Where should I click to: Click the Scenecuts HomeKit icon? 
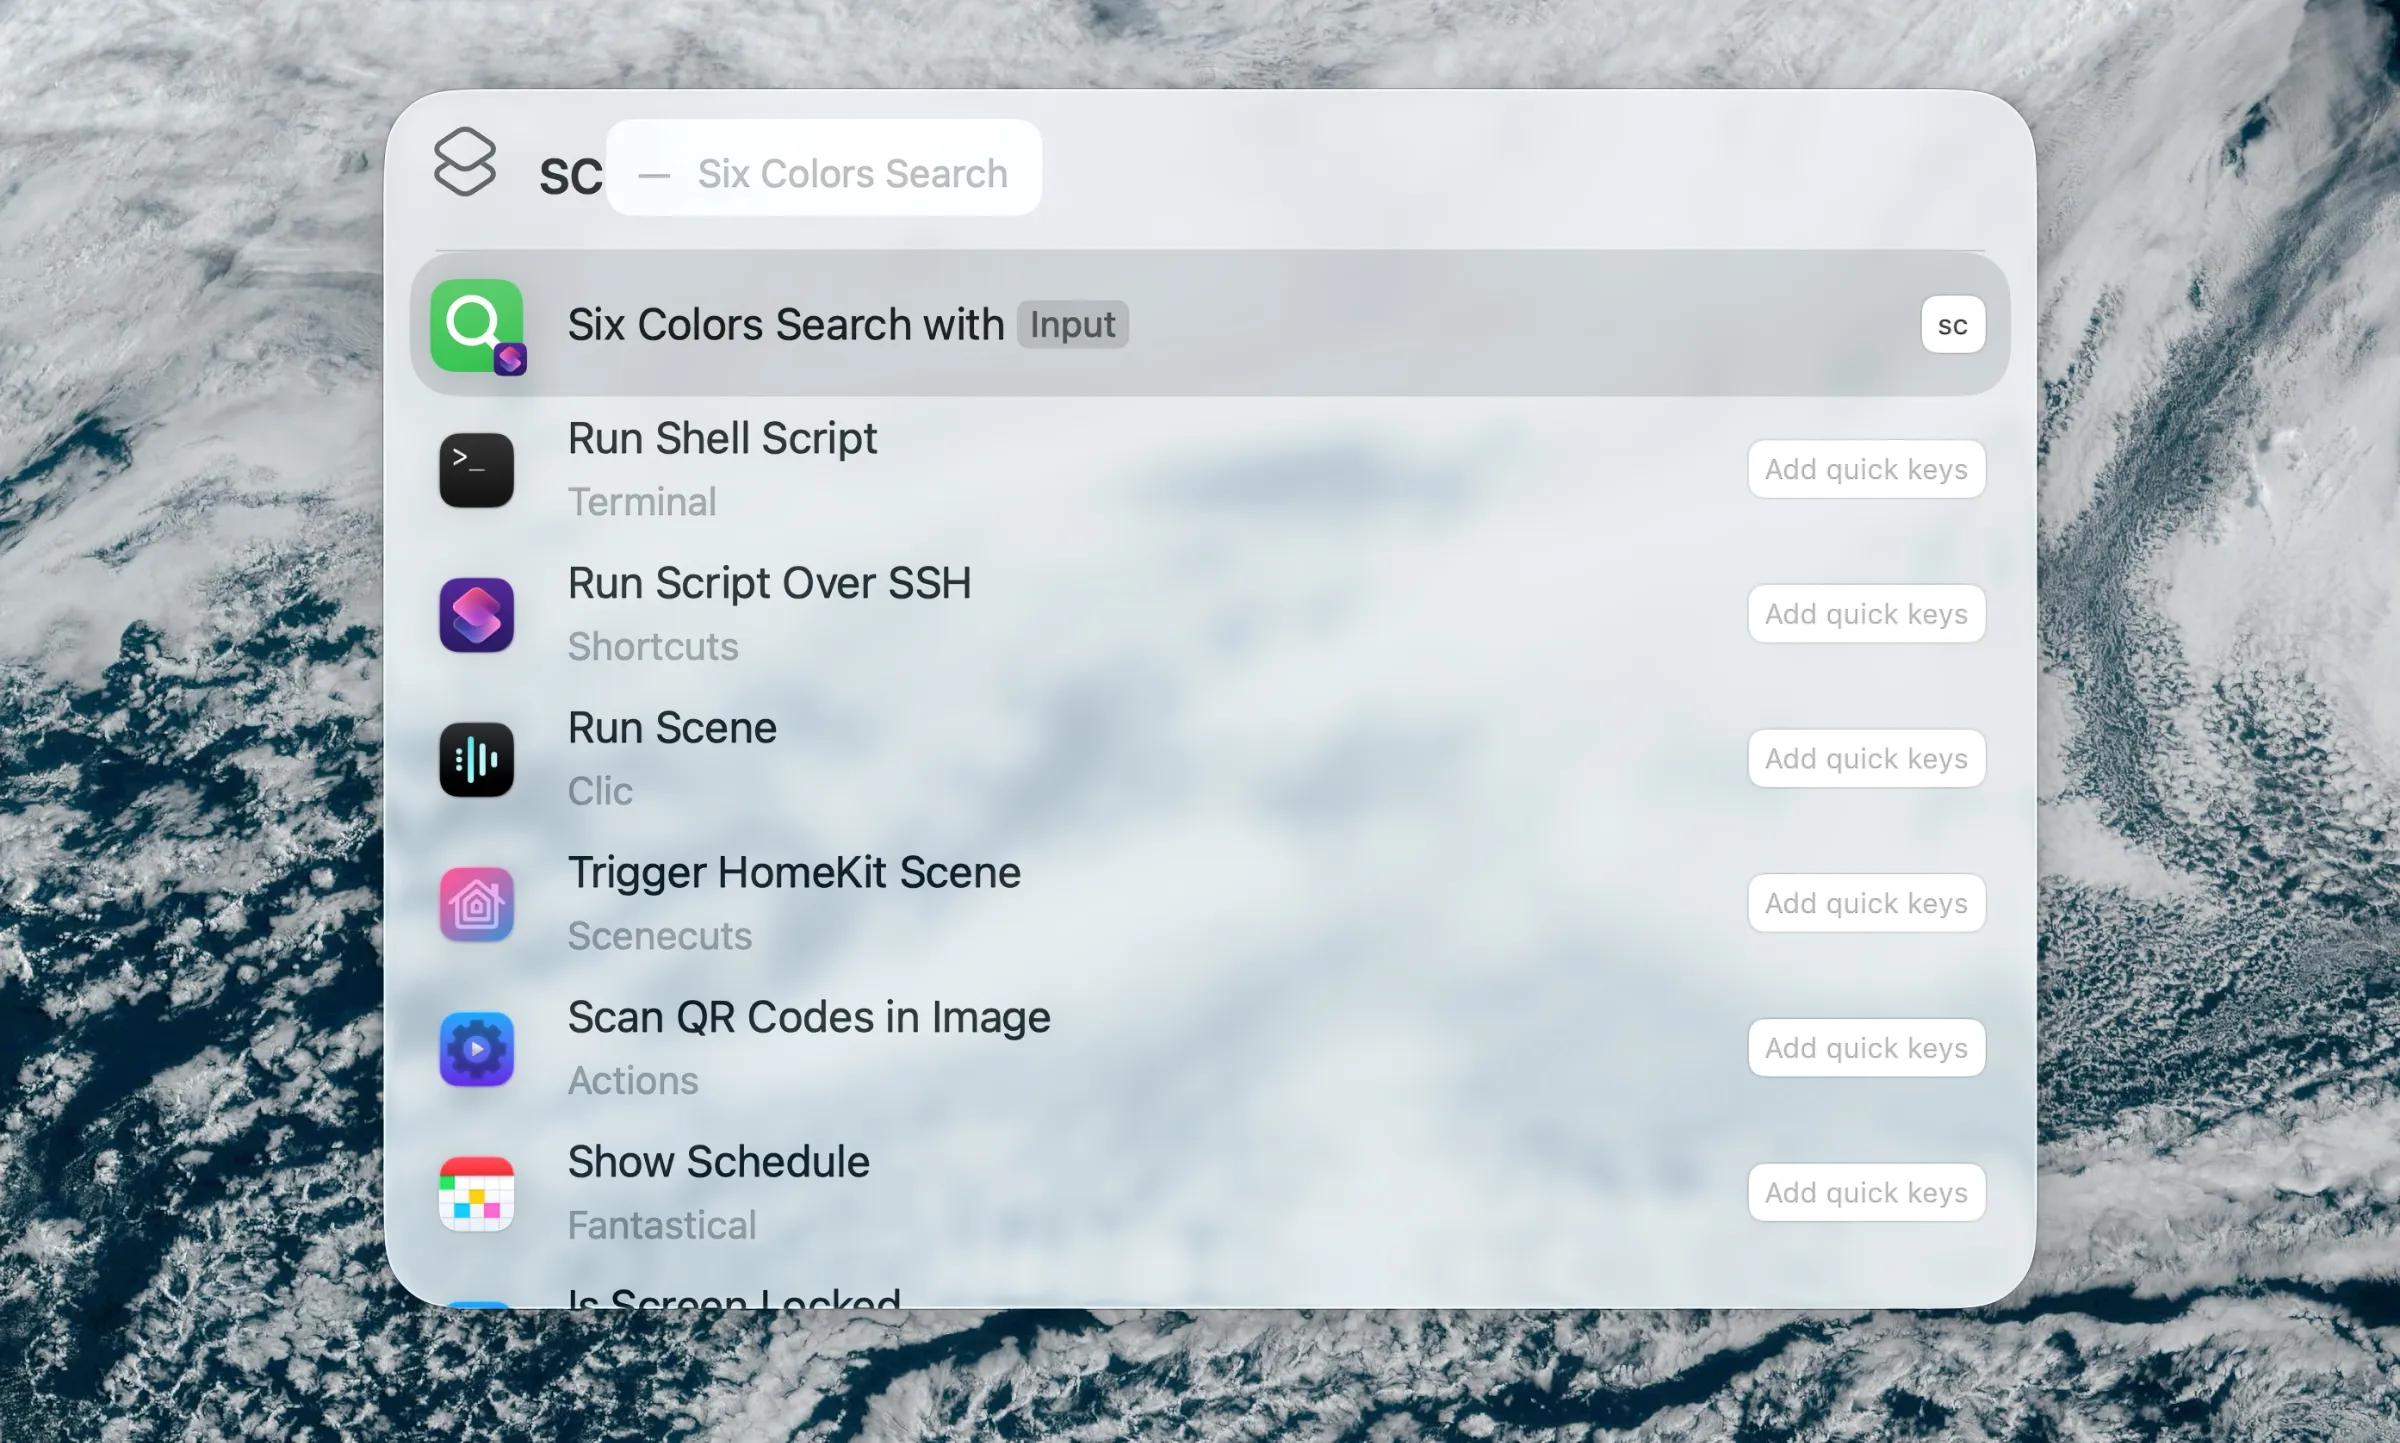(x=477, y=903)
